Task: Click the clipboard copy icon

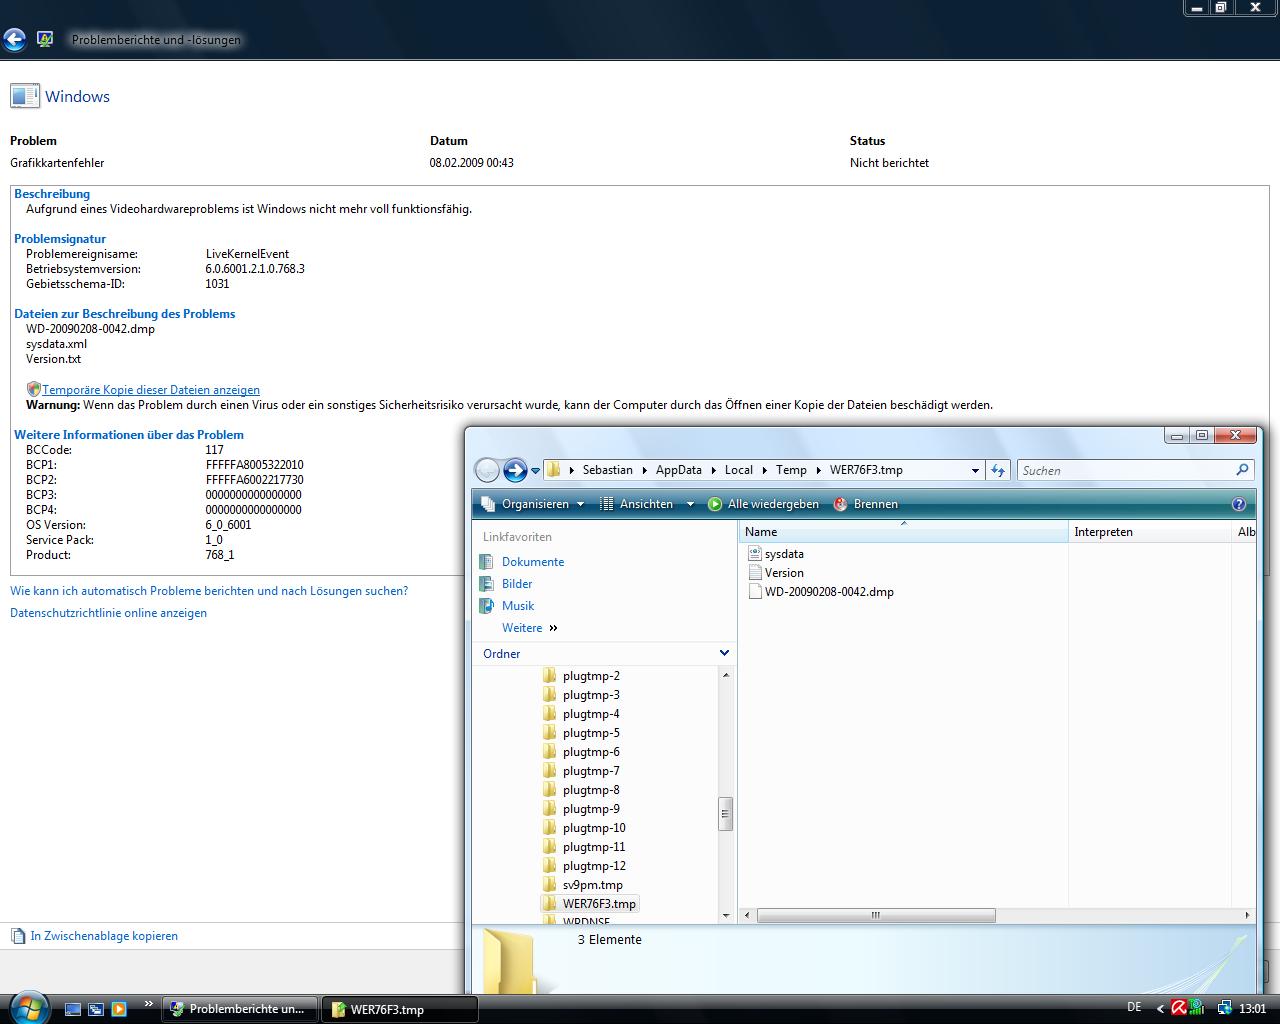Action: 18,936
